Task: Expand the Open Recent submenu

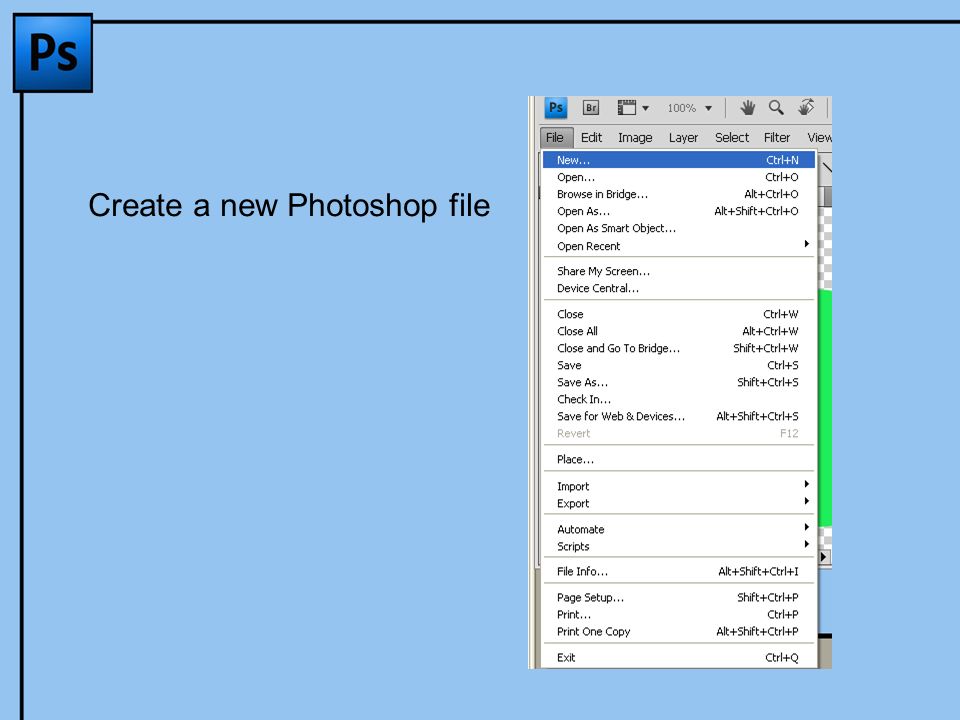Action: (678, 246)
